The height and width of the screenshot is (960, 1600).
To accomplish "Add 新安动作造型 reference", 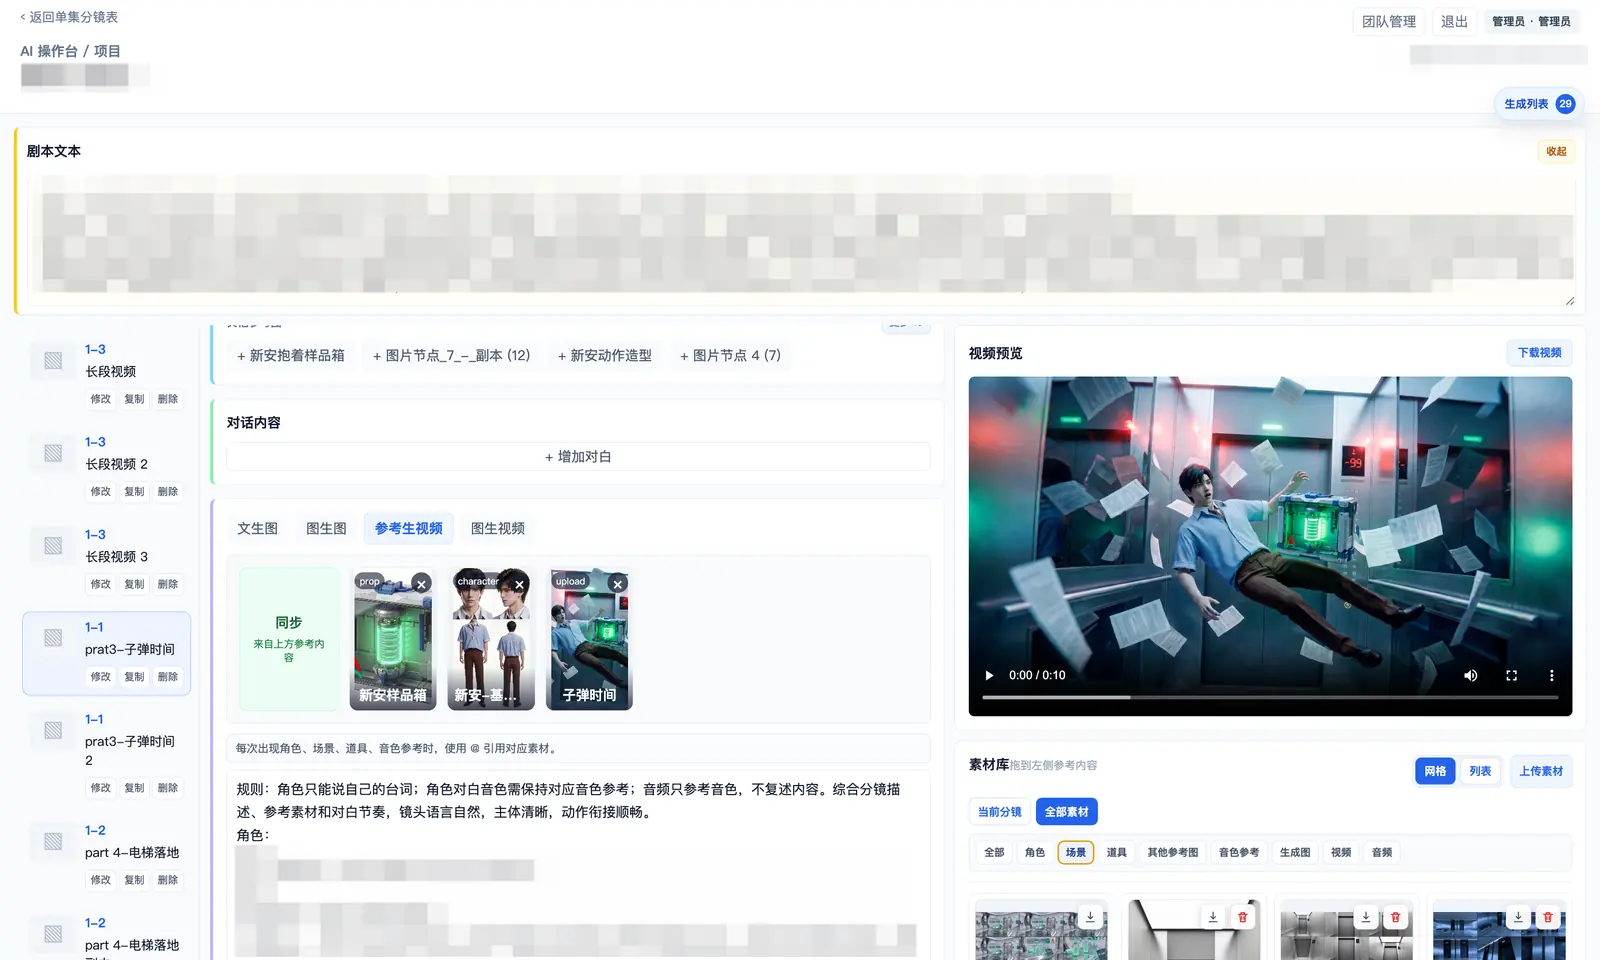I will (605, 355).
